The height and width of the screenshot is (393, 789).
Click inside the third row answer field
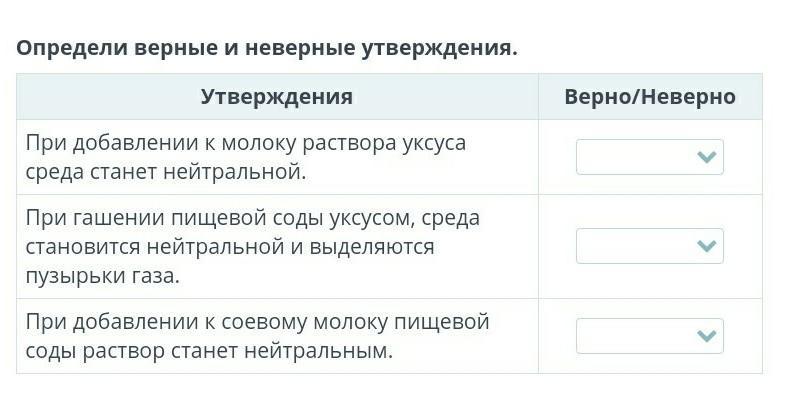point(637,336)
